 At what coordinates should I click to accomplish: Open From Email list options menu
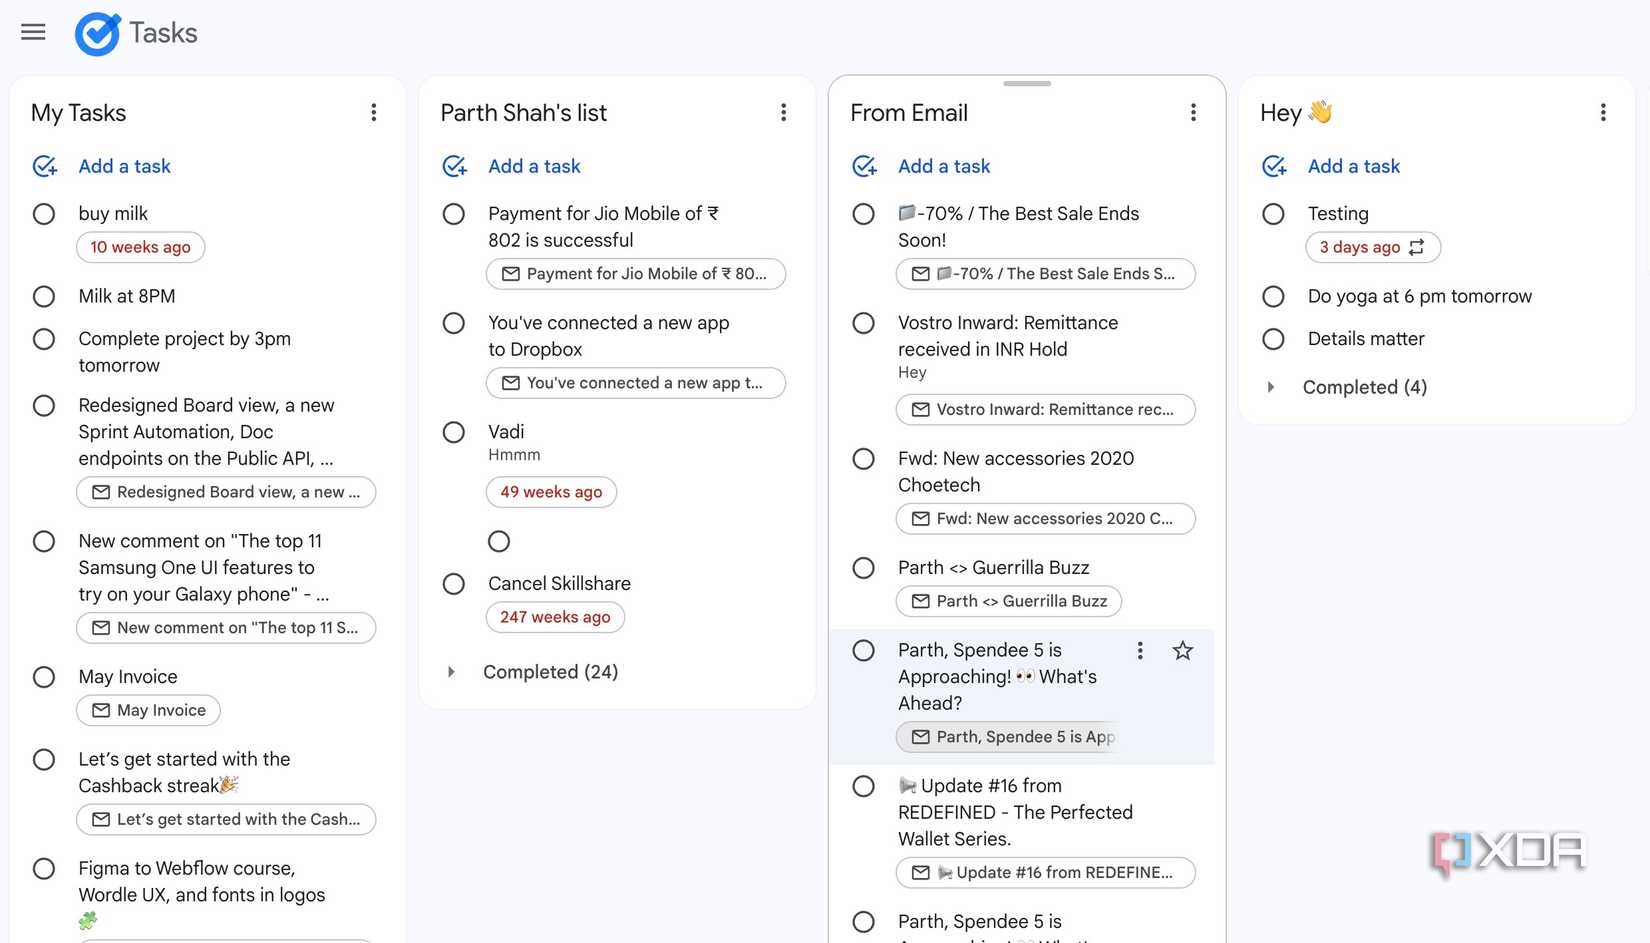click(1193, 113)
